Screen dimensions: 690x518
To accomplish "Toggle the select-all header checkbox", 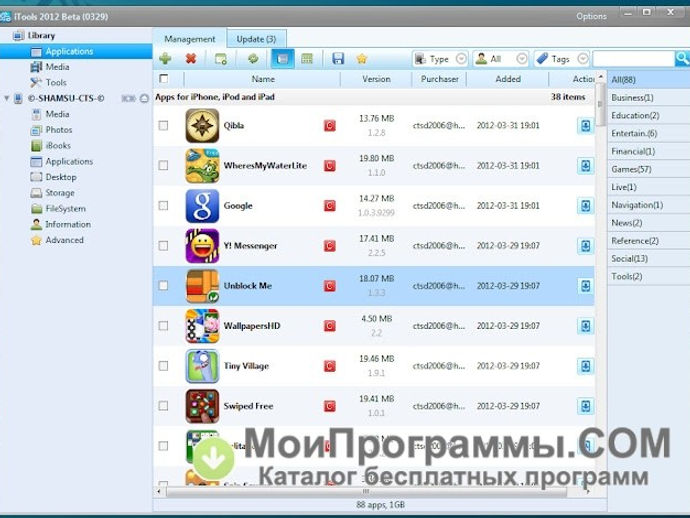I will coord(164,78).
